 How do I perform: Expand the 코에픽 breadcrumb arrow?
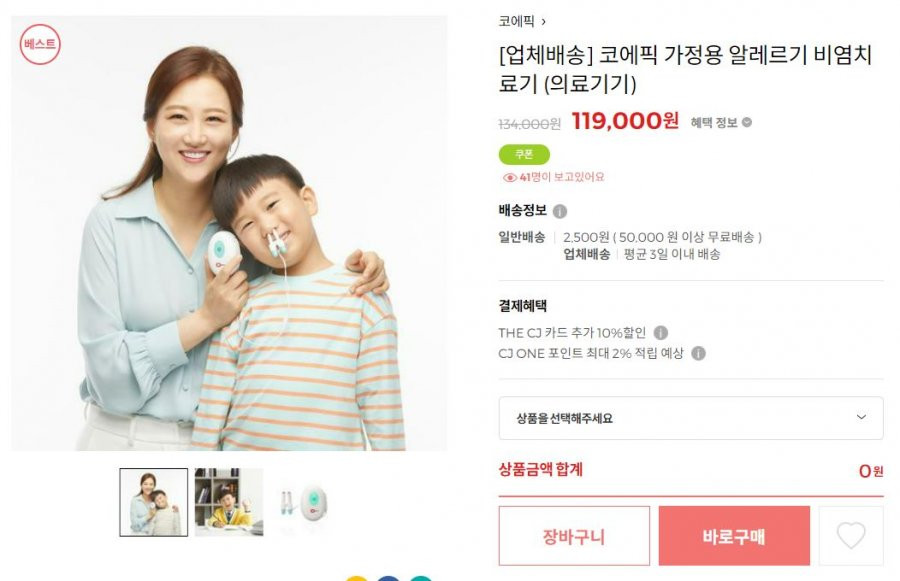click(x=544, y=22)
